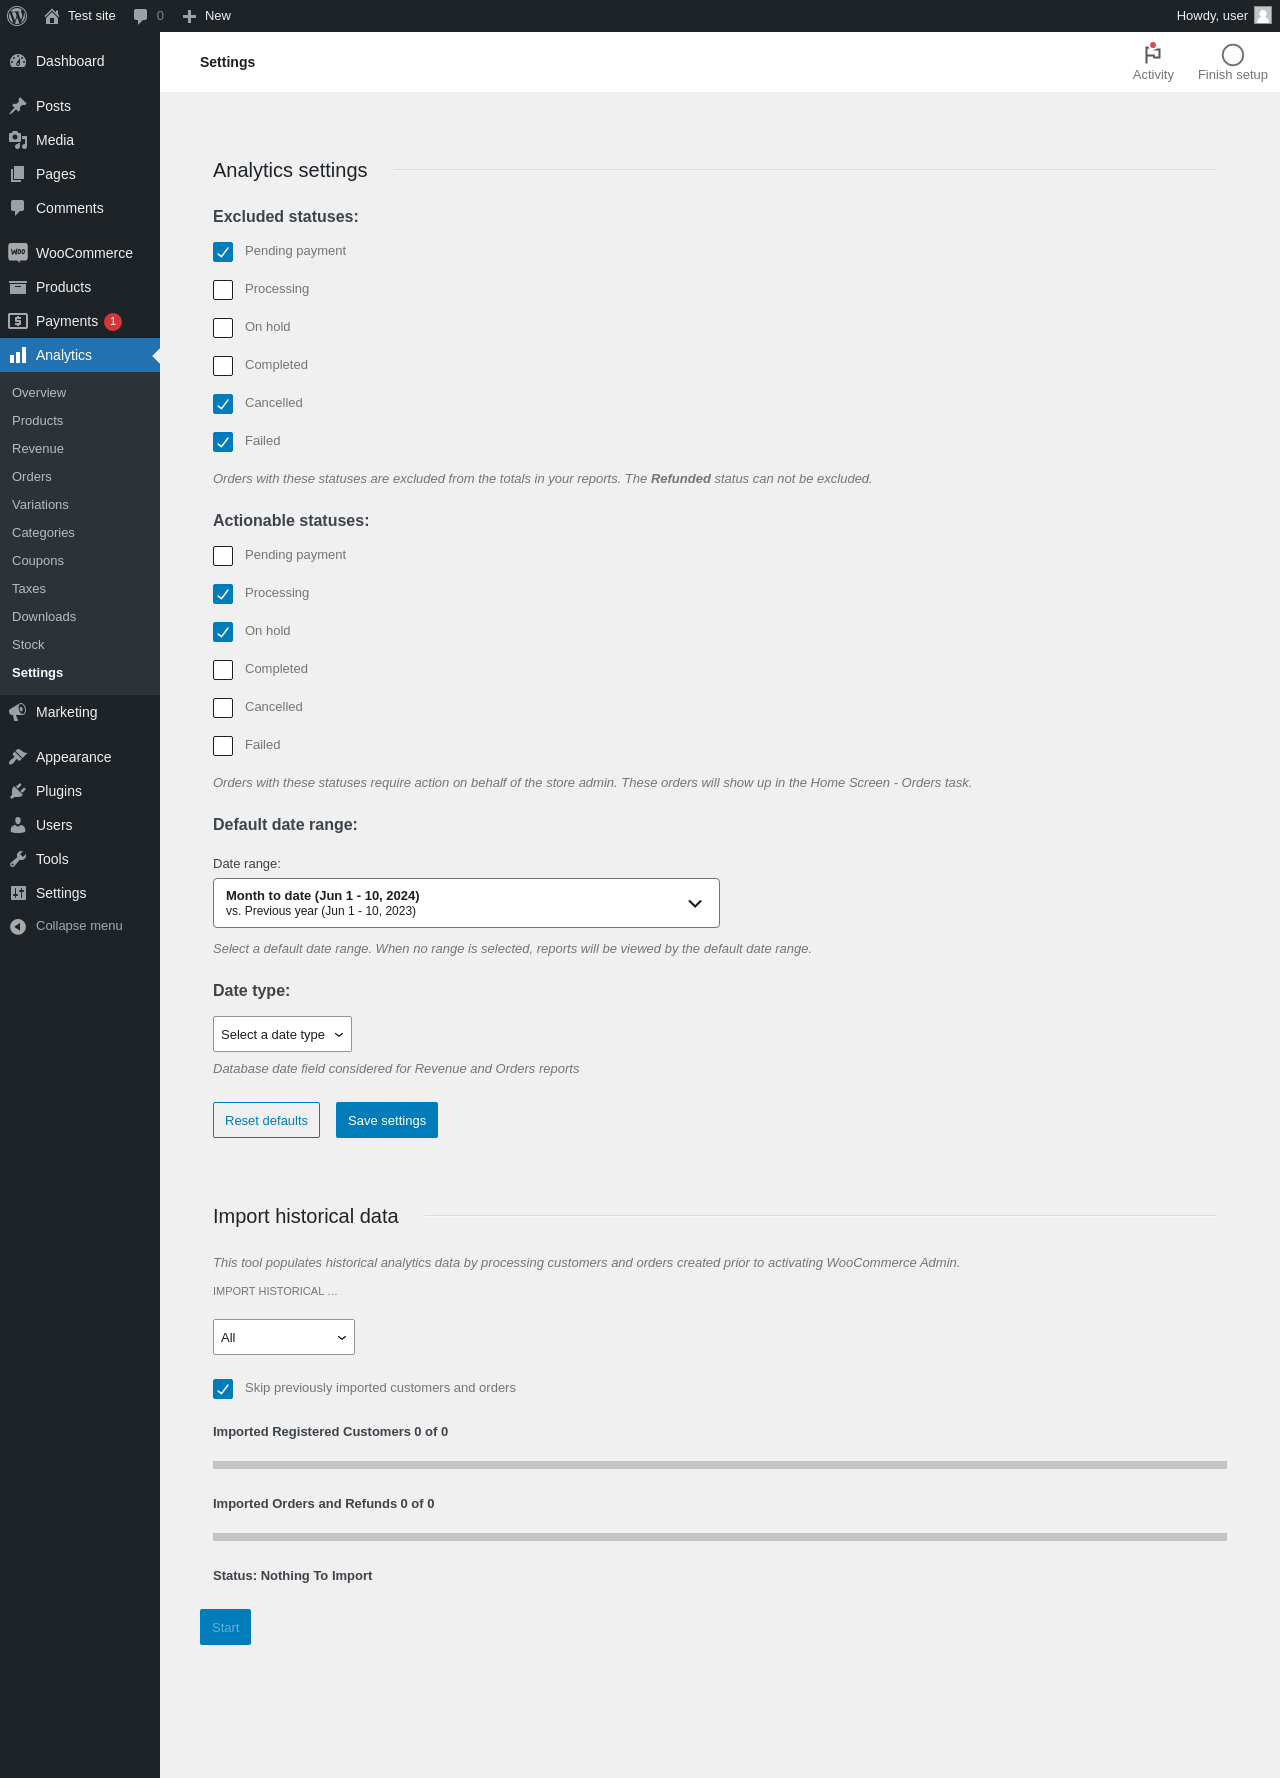Screen dimensions: 1280x1778
Task: Click the Posts pushpin icon
Action: pos(18,106)
